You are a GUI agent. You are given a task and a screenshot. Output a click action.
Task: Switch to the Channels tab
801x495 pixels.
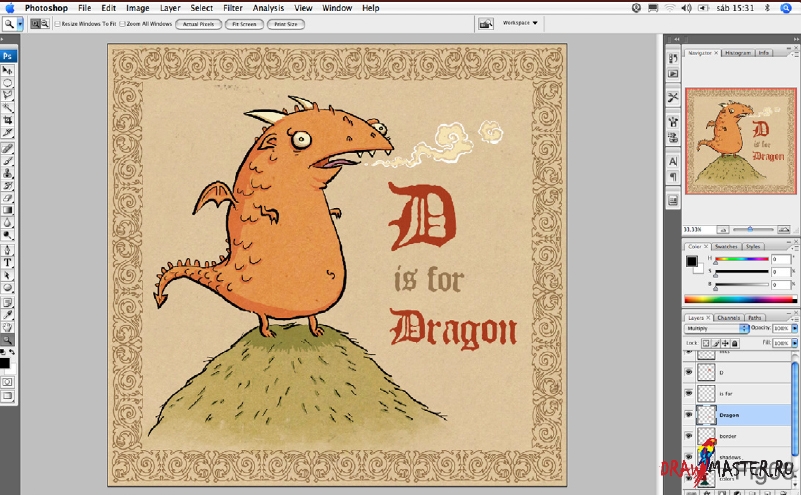click(x=728, y=318)
